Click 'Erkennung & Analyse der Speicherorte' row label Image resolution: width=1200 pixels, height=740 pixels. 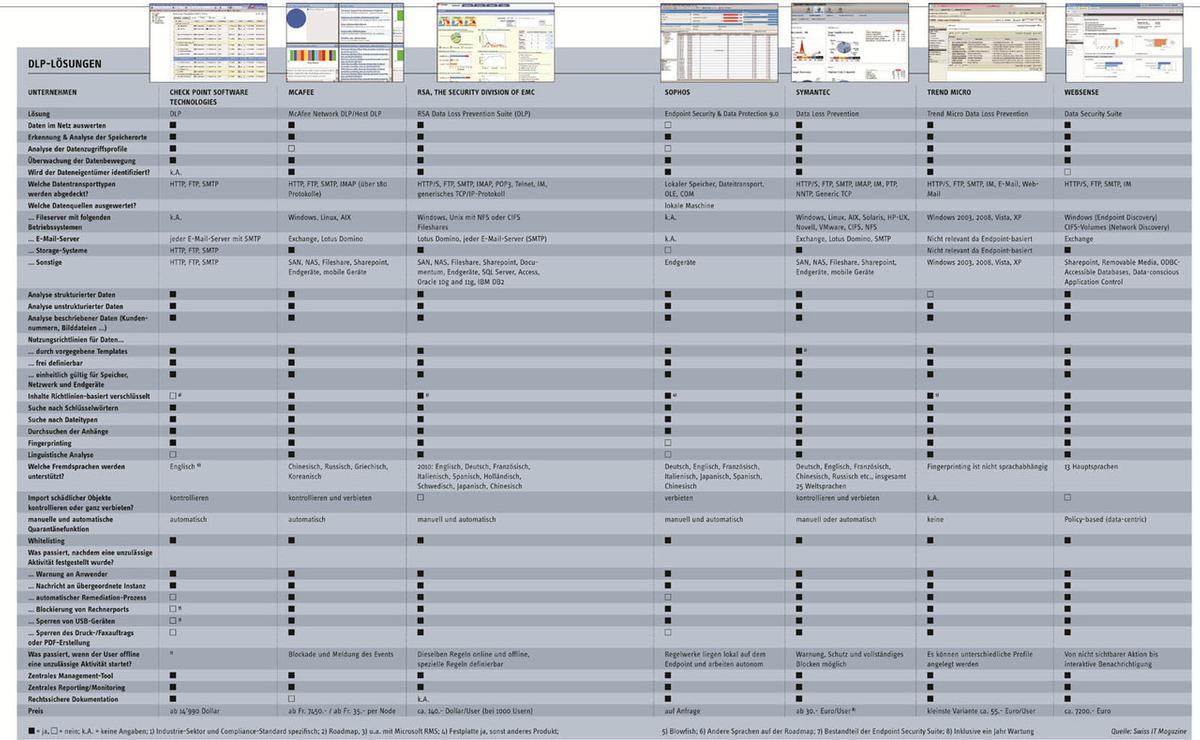pos(86,137)
